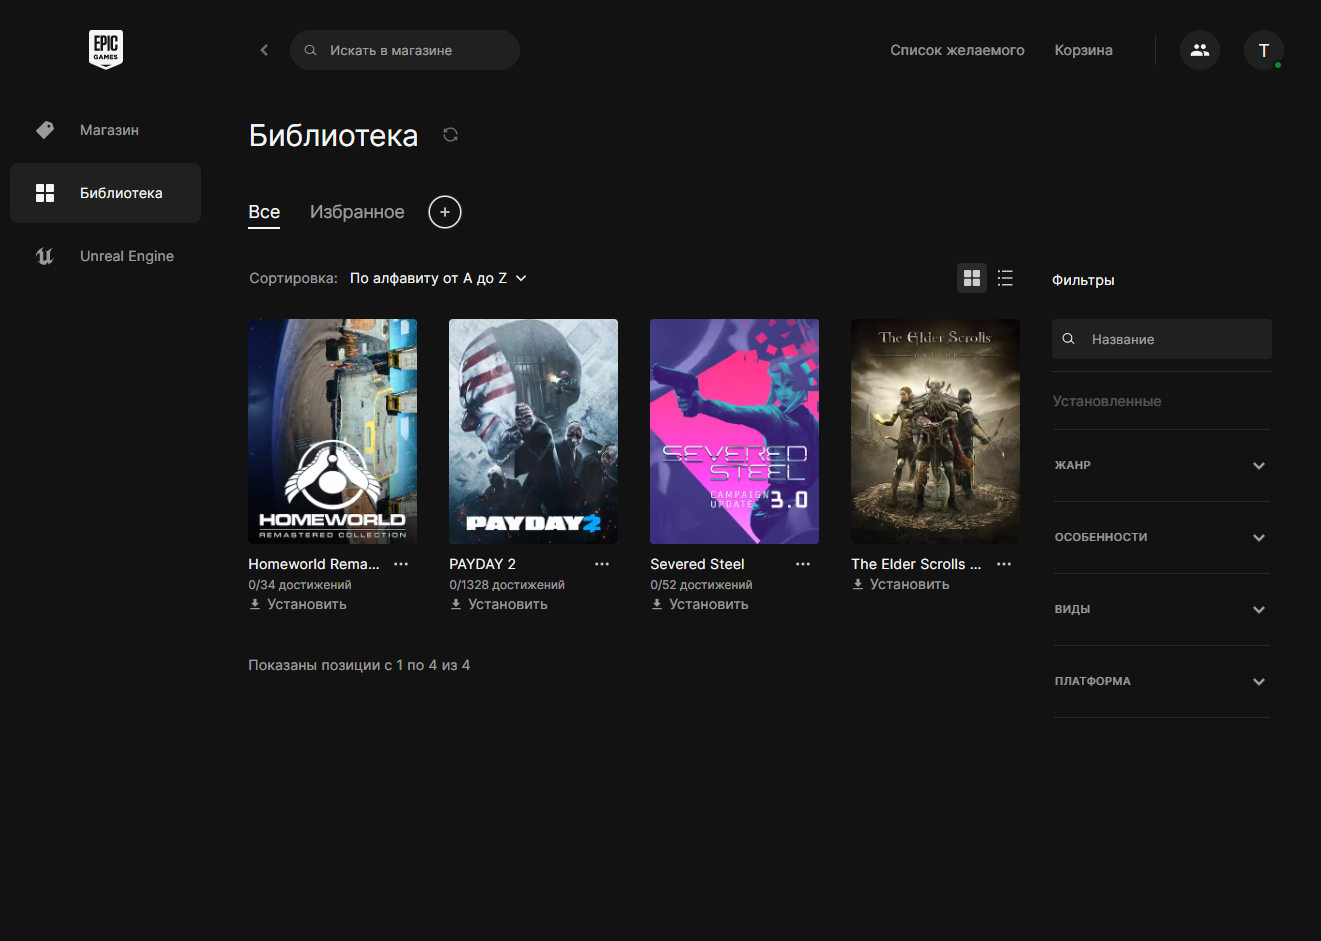1321x941 pixels.
Task: Expand the ВИДЫ filter section
Action: pyautogui.click(x=1161, y=609)
